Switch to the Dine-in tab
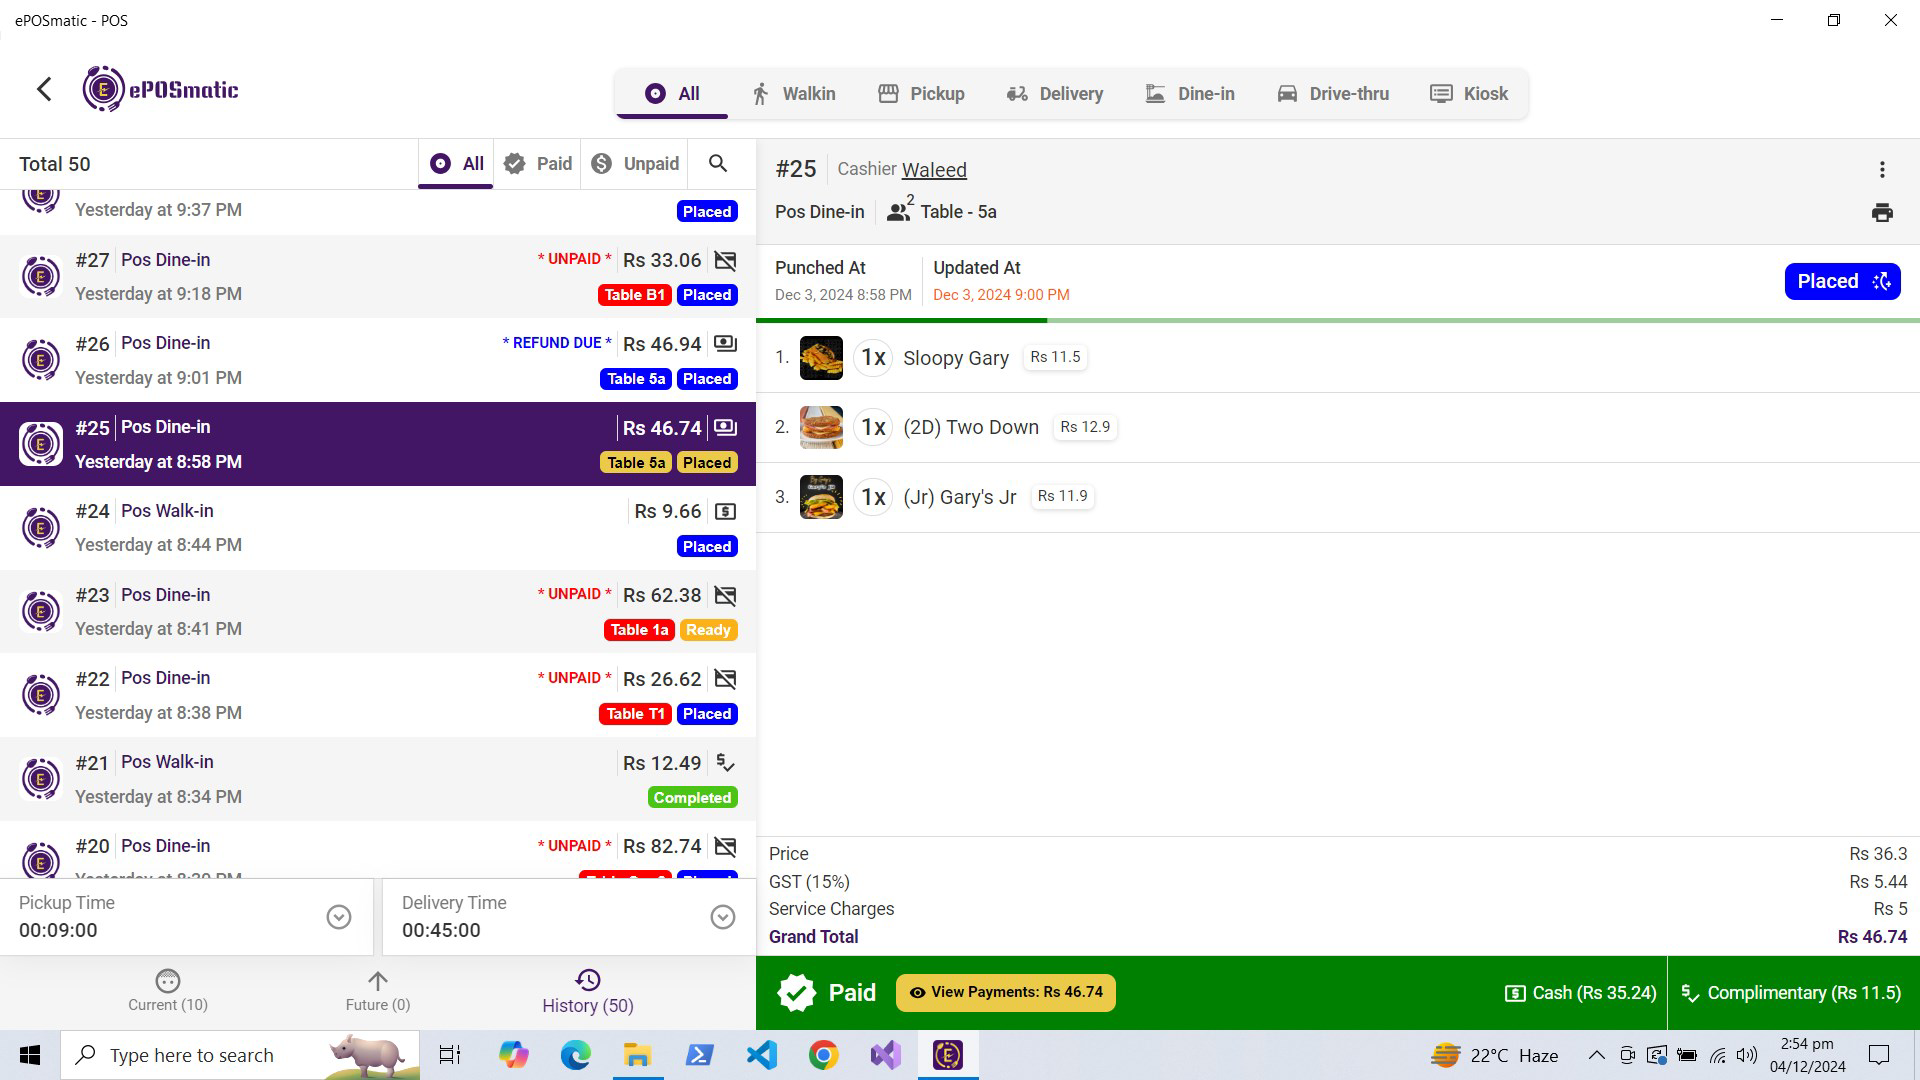 (x=1189, y=94)
